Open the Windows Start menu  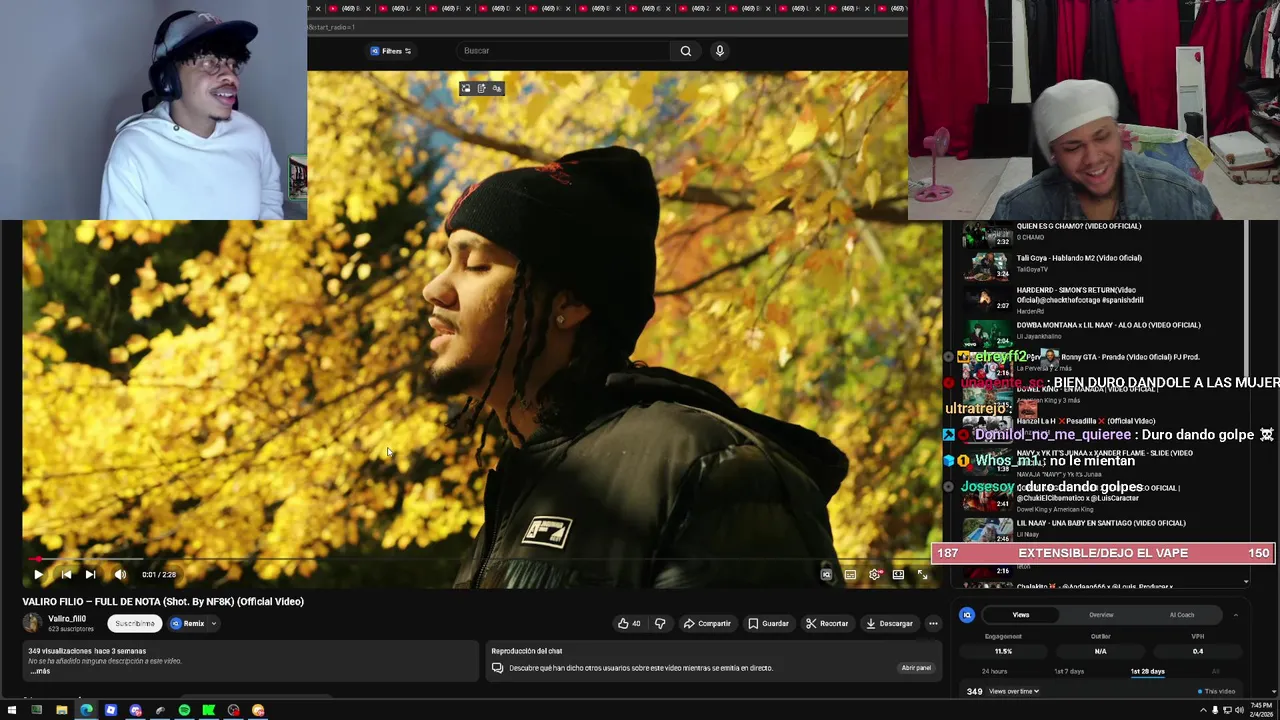pos(13,710)
